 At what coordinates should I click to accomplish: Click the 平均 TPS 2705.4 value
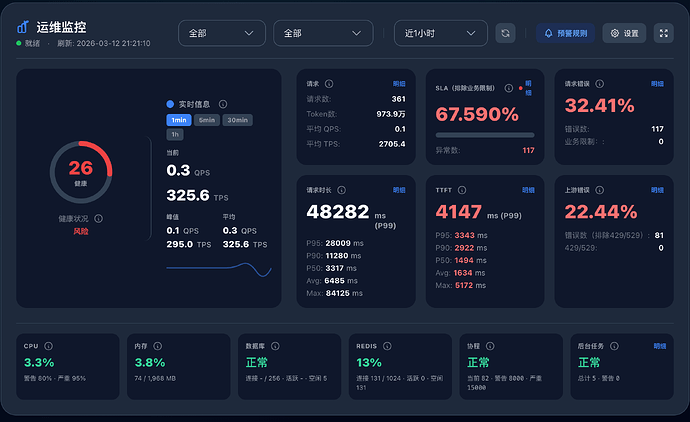coord(392,144)
